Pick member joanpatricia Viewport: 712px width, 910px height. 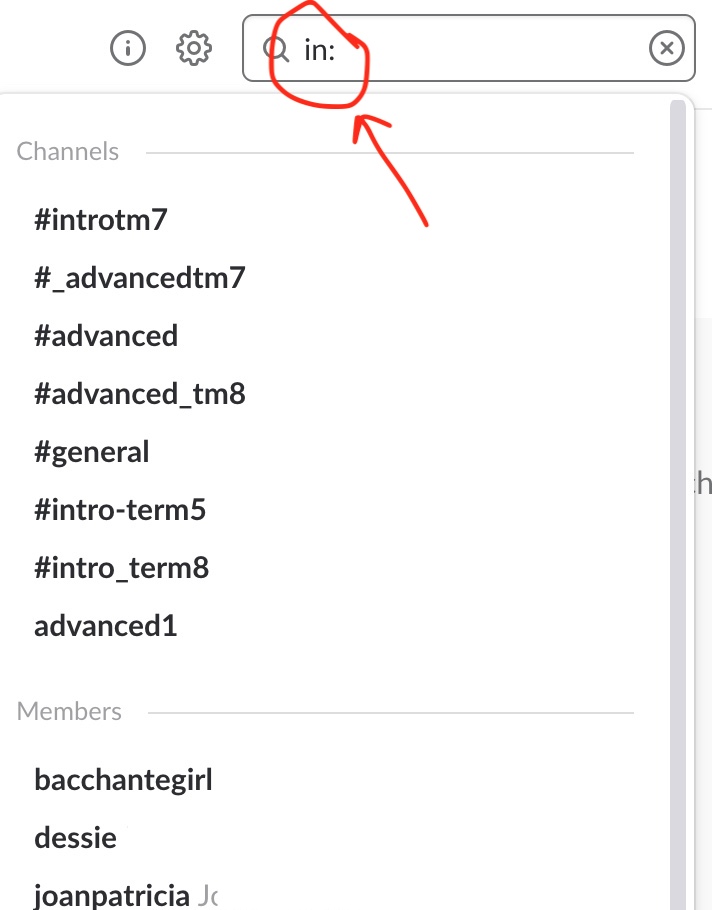(x=111, y=893)
